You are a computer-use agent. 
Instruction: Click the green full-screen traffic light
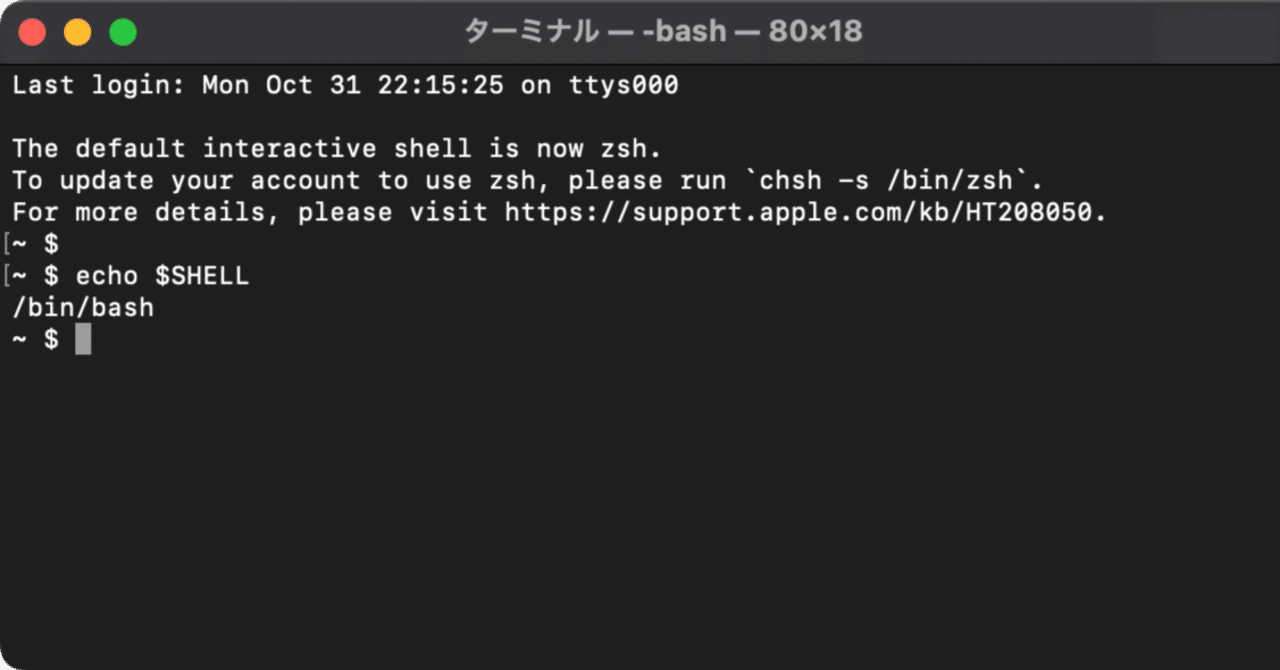[x=122, y=31]
